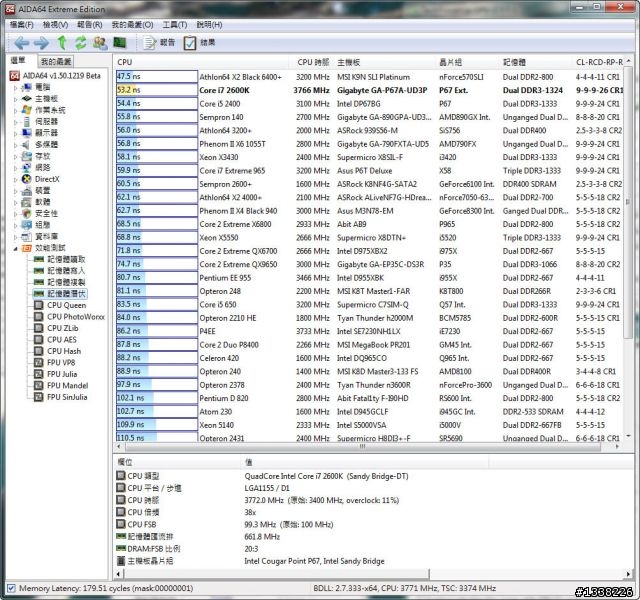
Task: Click the Windows flag icon in the tree
Action: click(27, 110)
